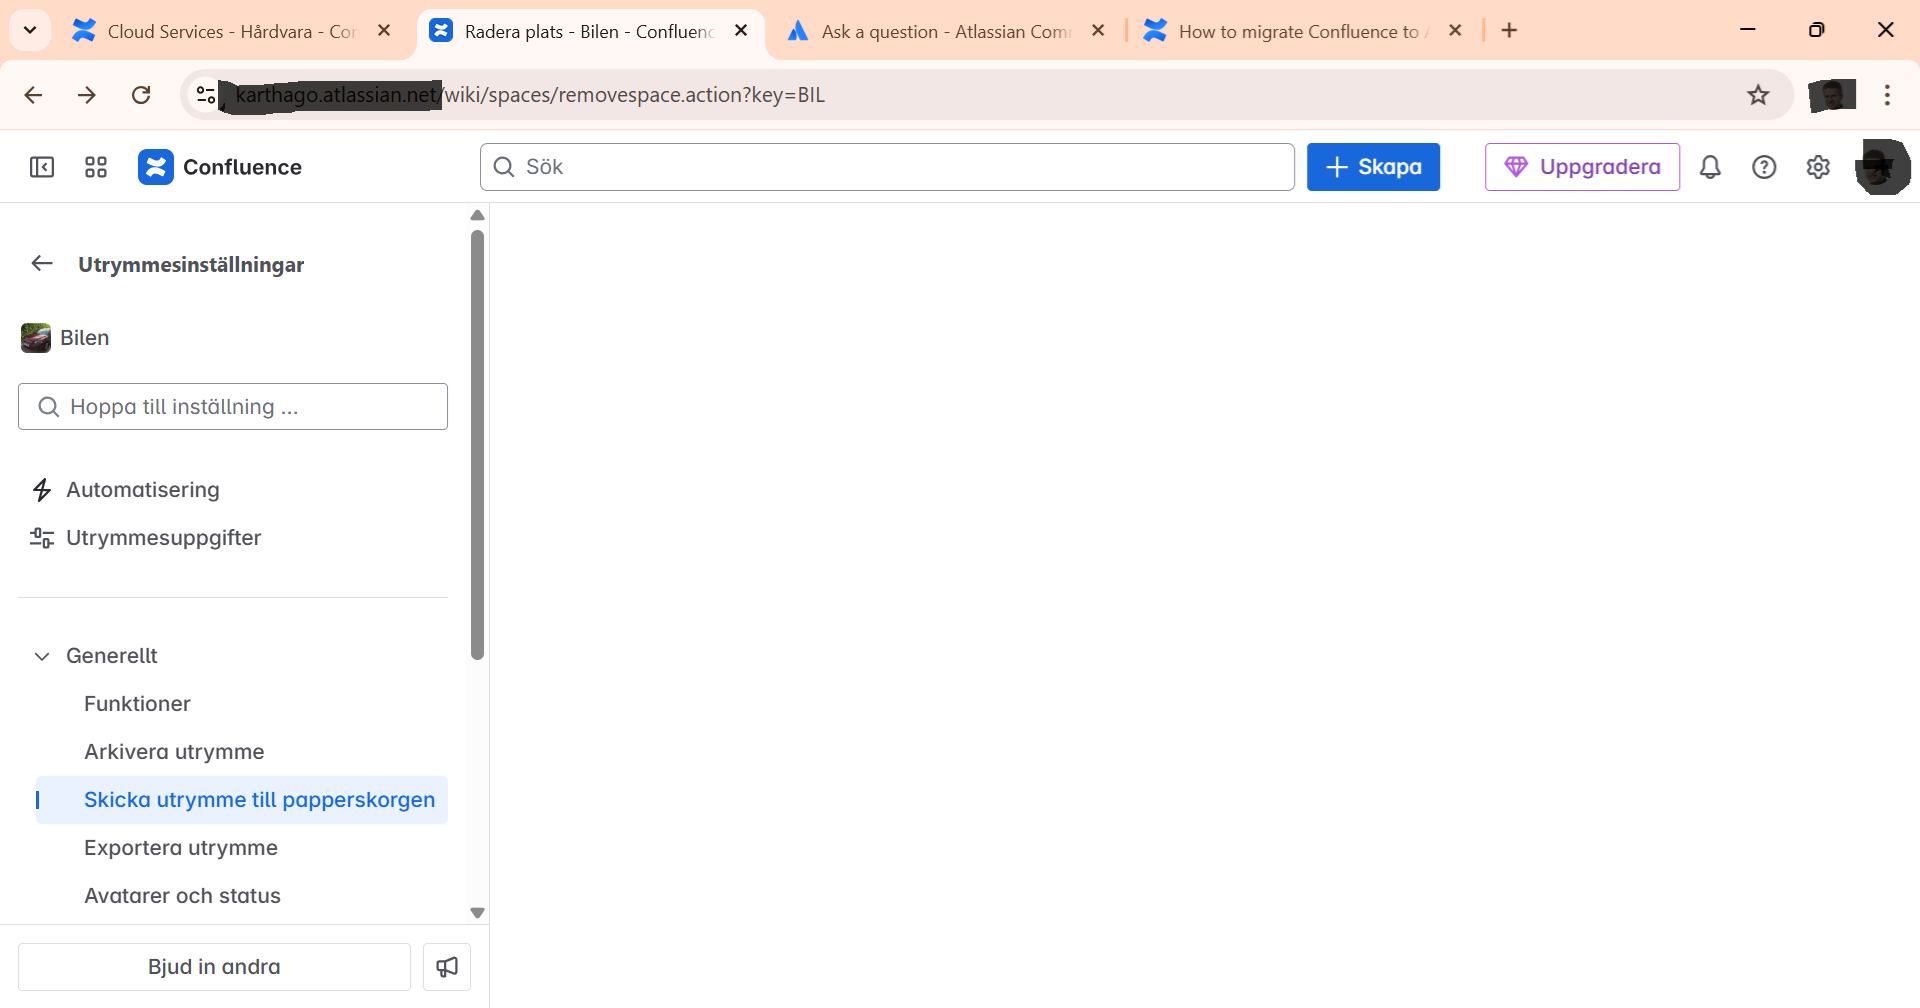The width and height of the screenshot is (1920, 1008).
Task: Open Utrymmesuppgifter in the sidebar
Action: (233, 538)
